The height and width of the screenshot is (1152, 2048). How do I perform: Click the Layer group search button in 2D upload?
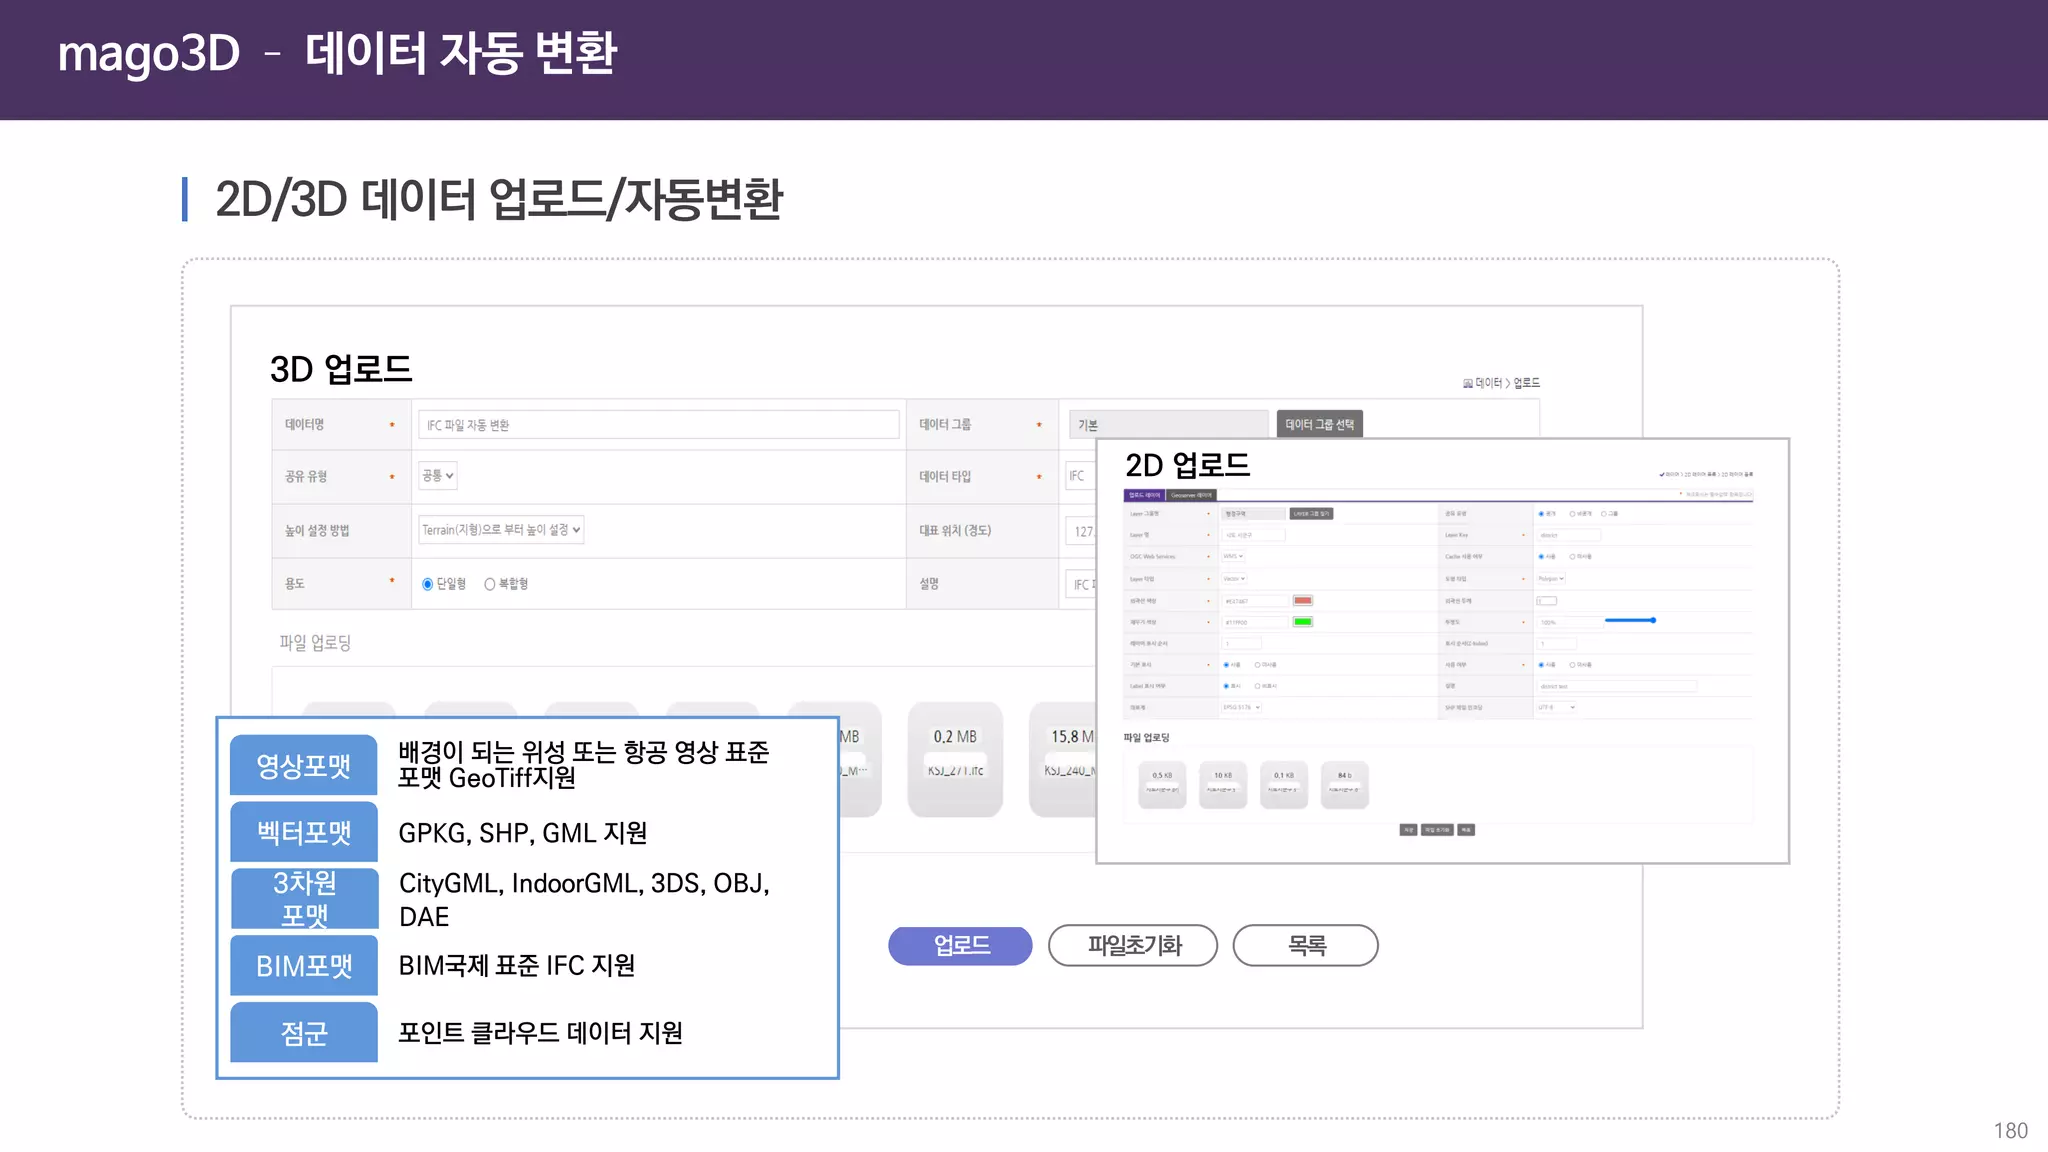coord(1311,513)
